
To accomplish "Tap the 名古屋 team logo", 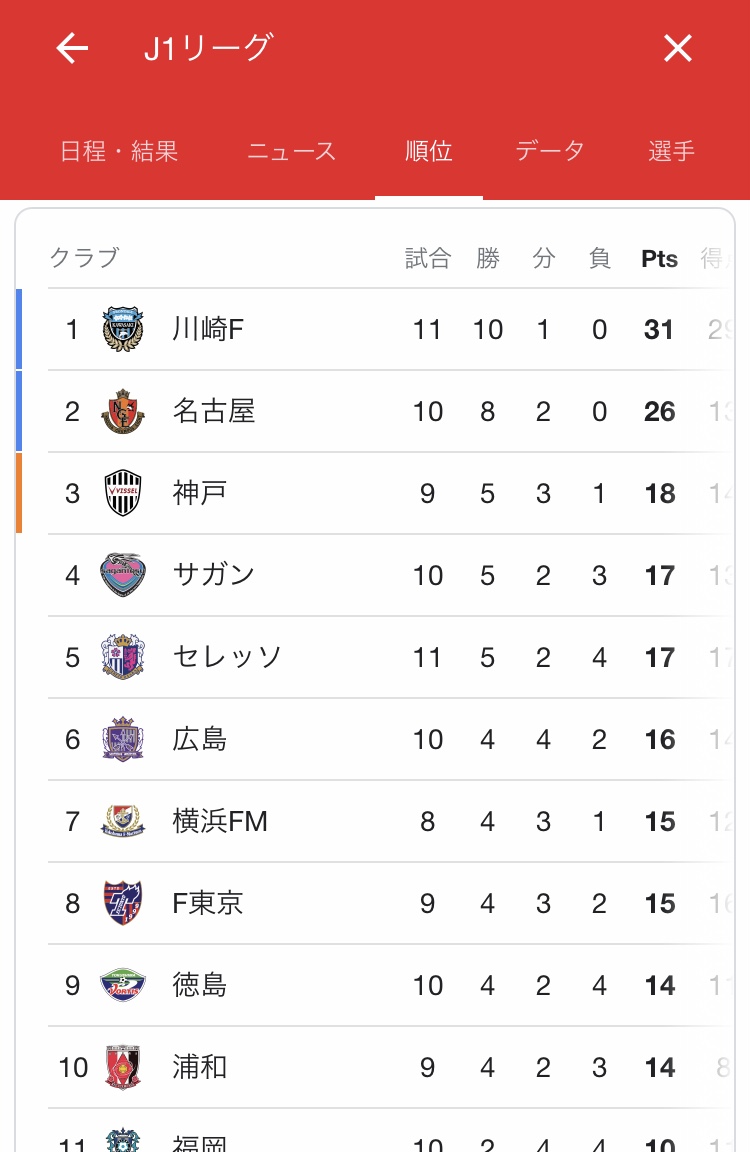I will 123,412.
